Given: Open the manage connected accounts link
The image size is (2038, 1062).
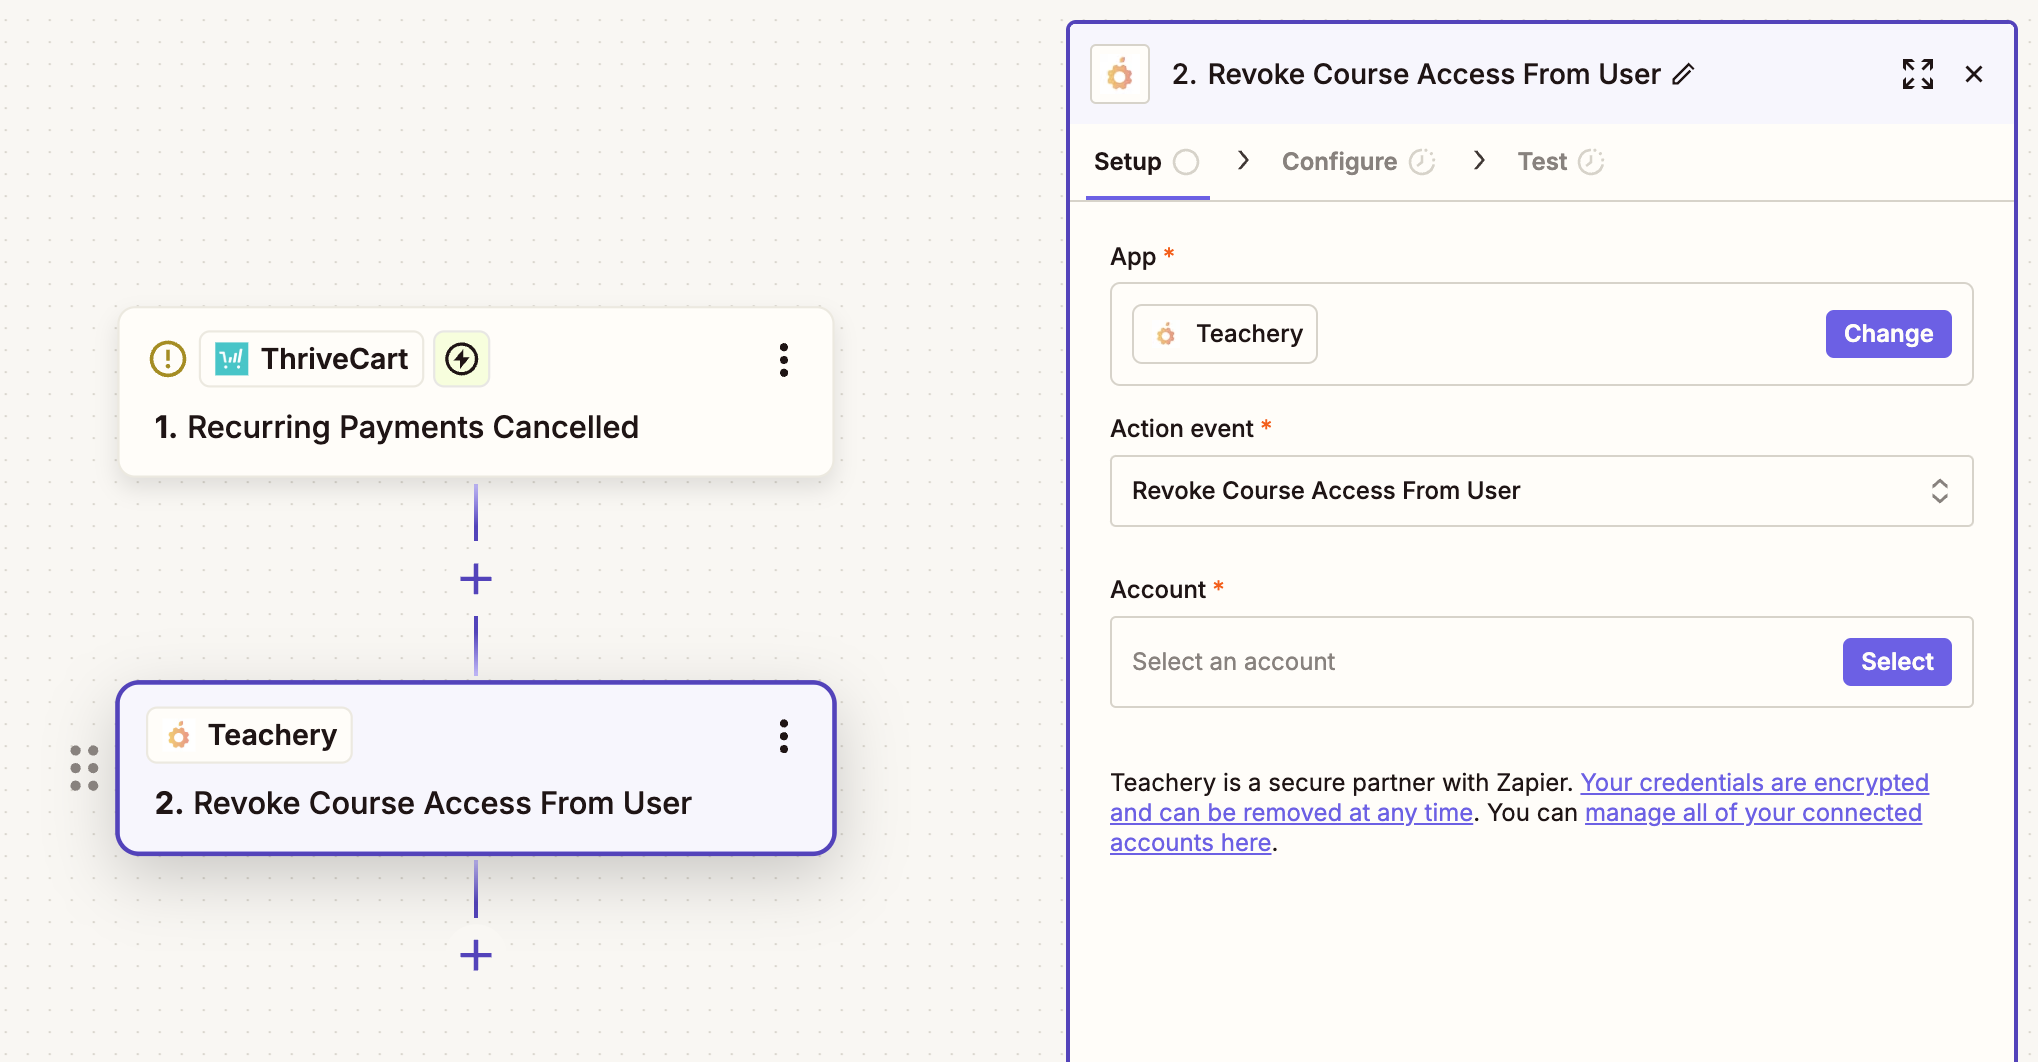Looking at the screenshot, I should [1752, 813].
